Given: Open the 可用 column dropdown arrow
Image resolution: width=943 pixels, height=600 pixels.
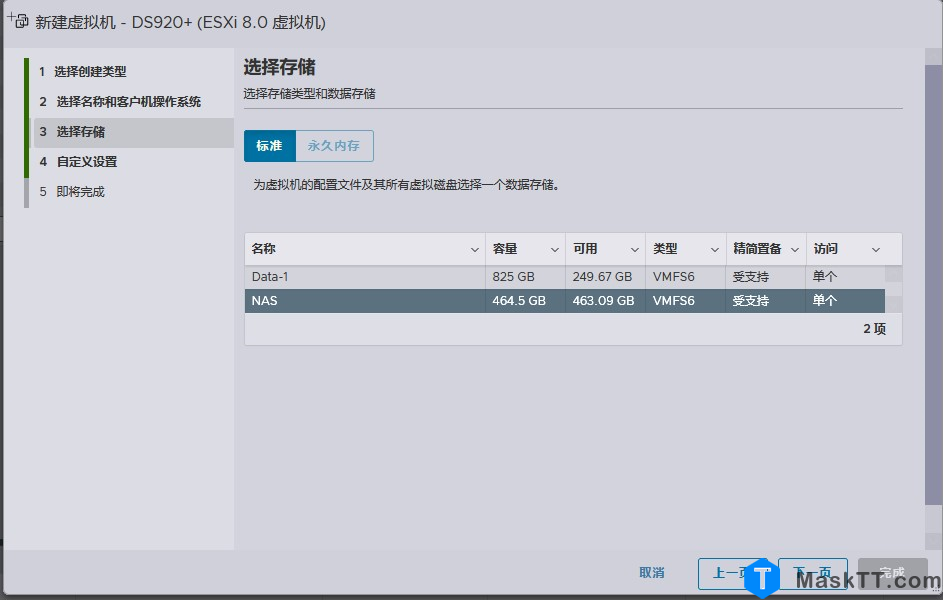Looking at the screenshot, I should (x=634, y=249).
